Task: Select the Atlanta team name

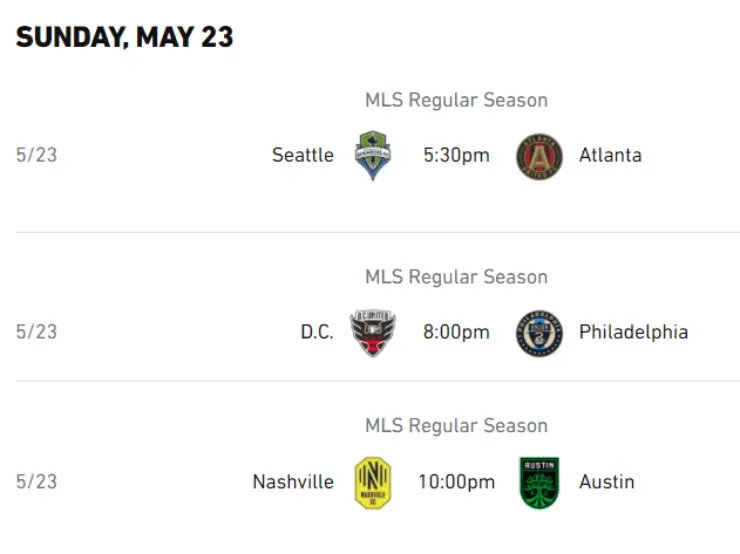Action: click(x=610, y=155)
